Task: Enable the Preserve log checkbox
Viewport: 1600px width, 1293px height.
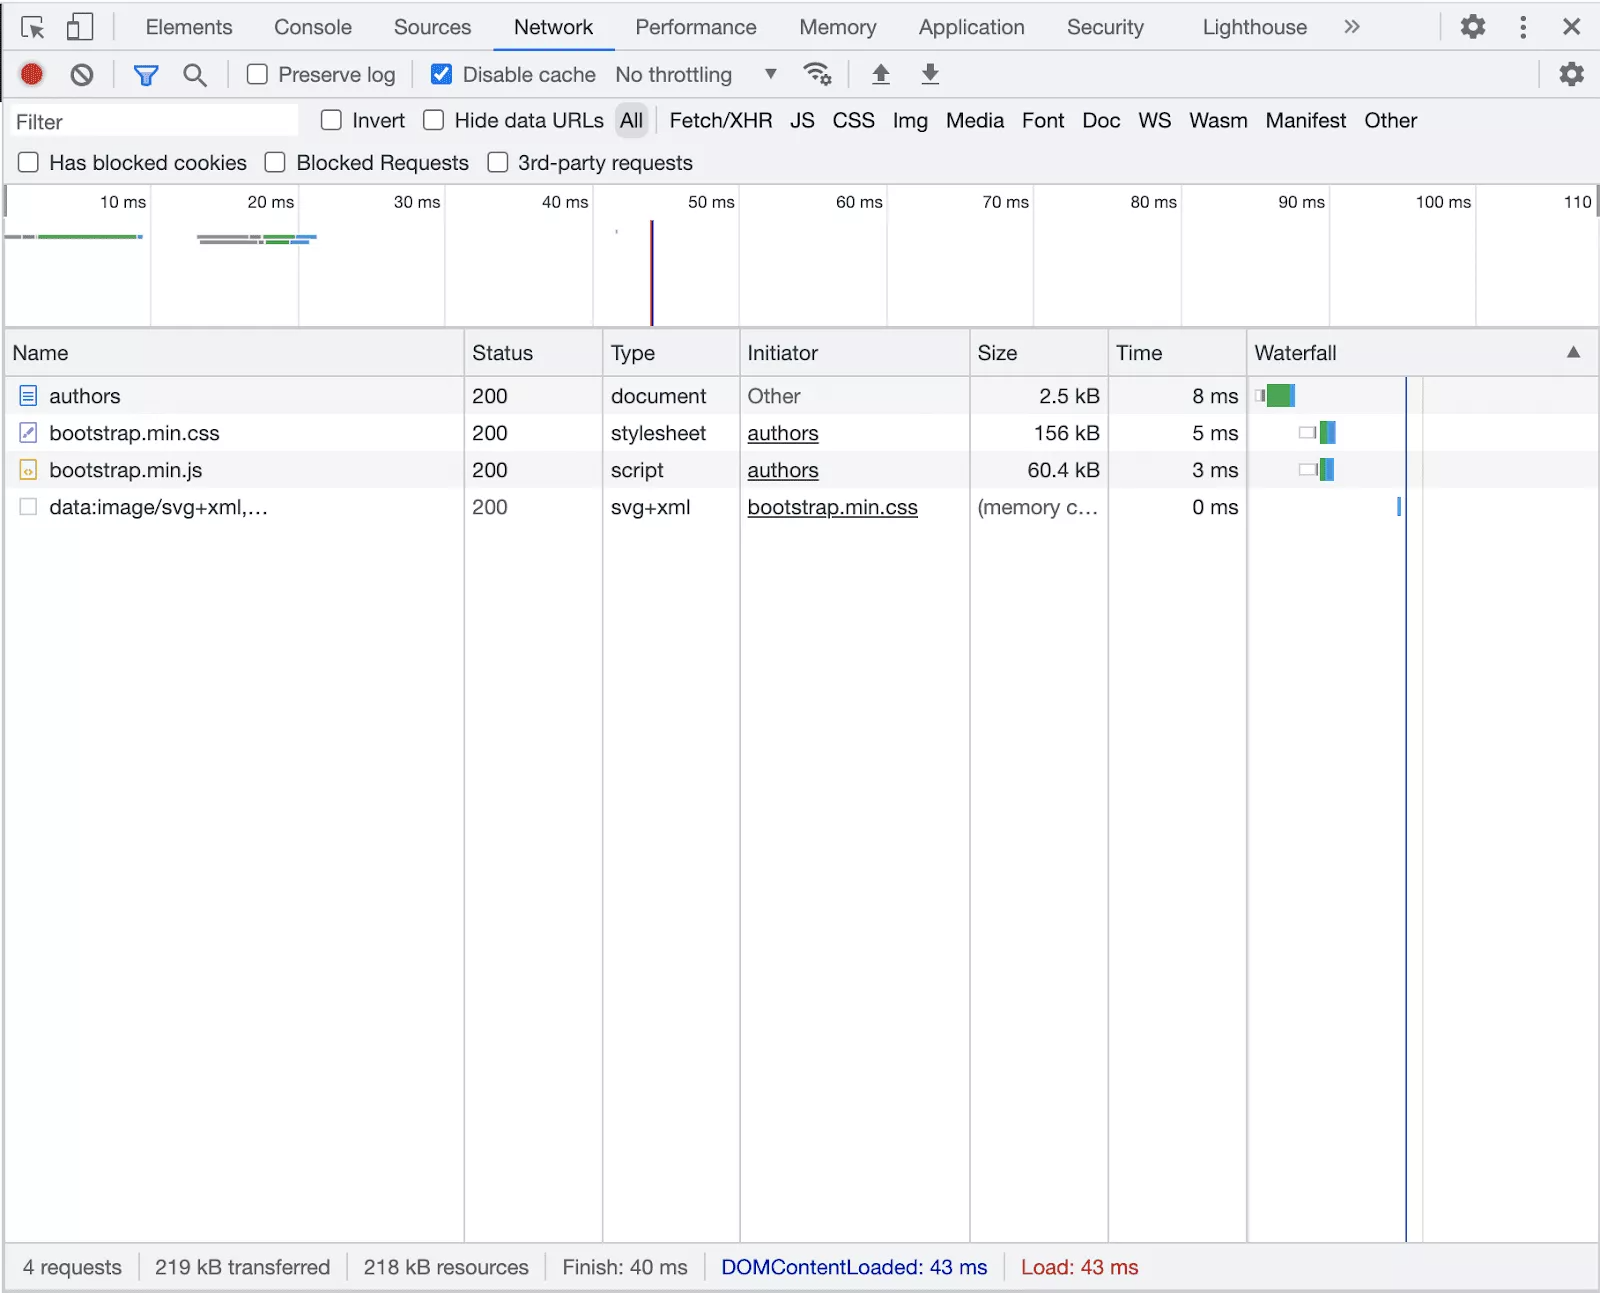Action: tap(258, 74)
